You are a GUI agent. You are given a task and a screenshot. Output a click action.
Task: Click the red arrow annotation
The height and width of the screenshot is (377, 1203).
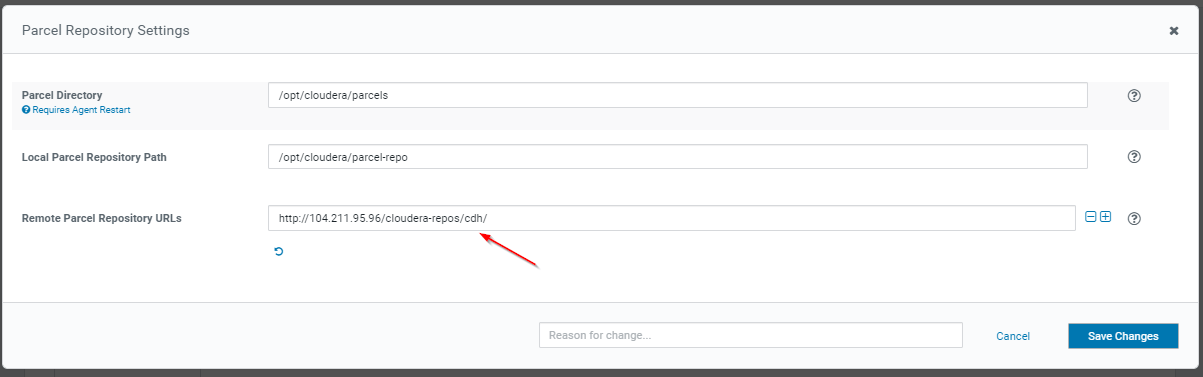click(x=509, y=251)
